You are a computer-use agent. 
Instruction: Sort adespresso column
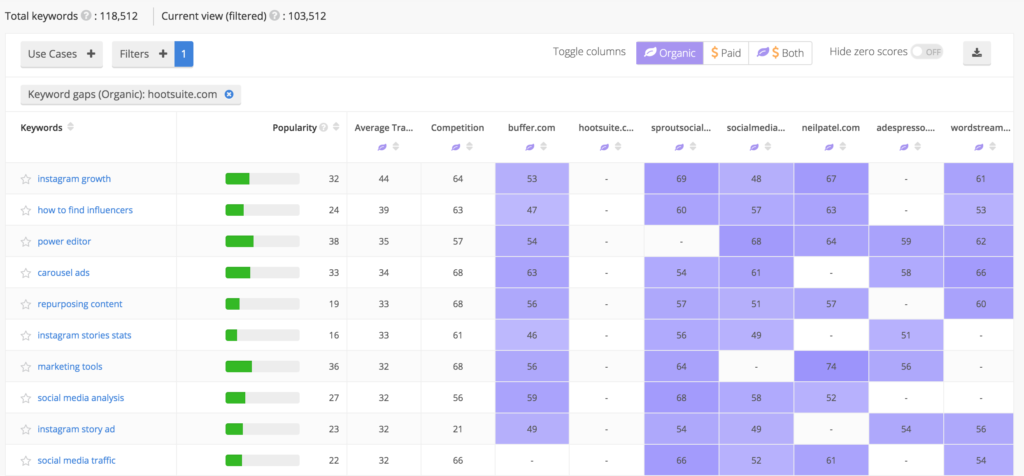pyautogui.click(x=918, y=148)
